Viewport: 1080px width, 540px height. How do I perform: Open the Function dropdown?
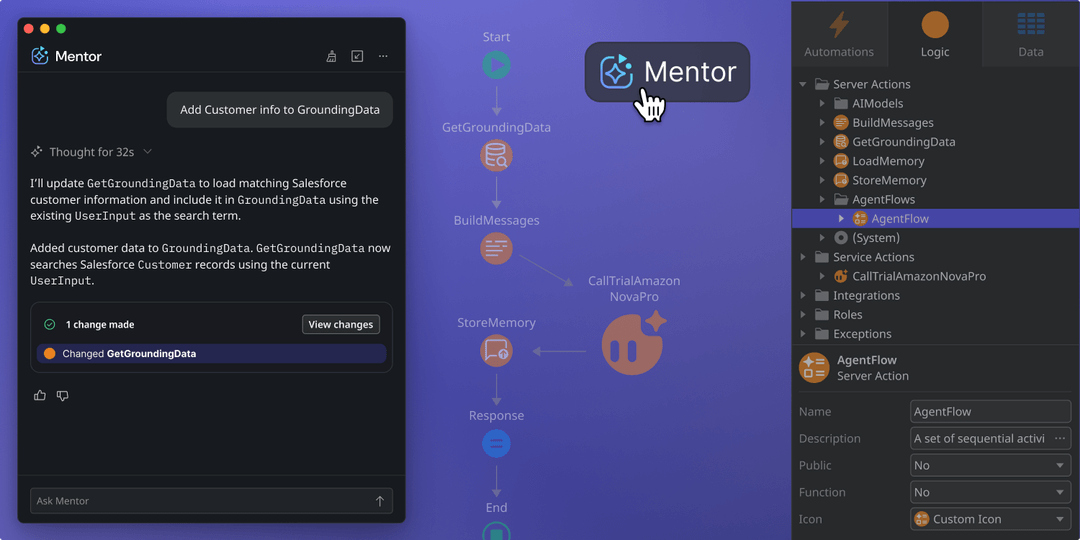coord(990,492)
